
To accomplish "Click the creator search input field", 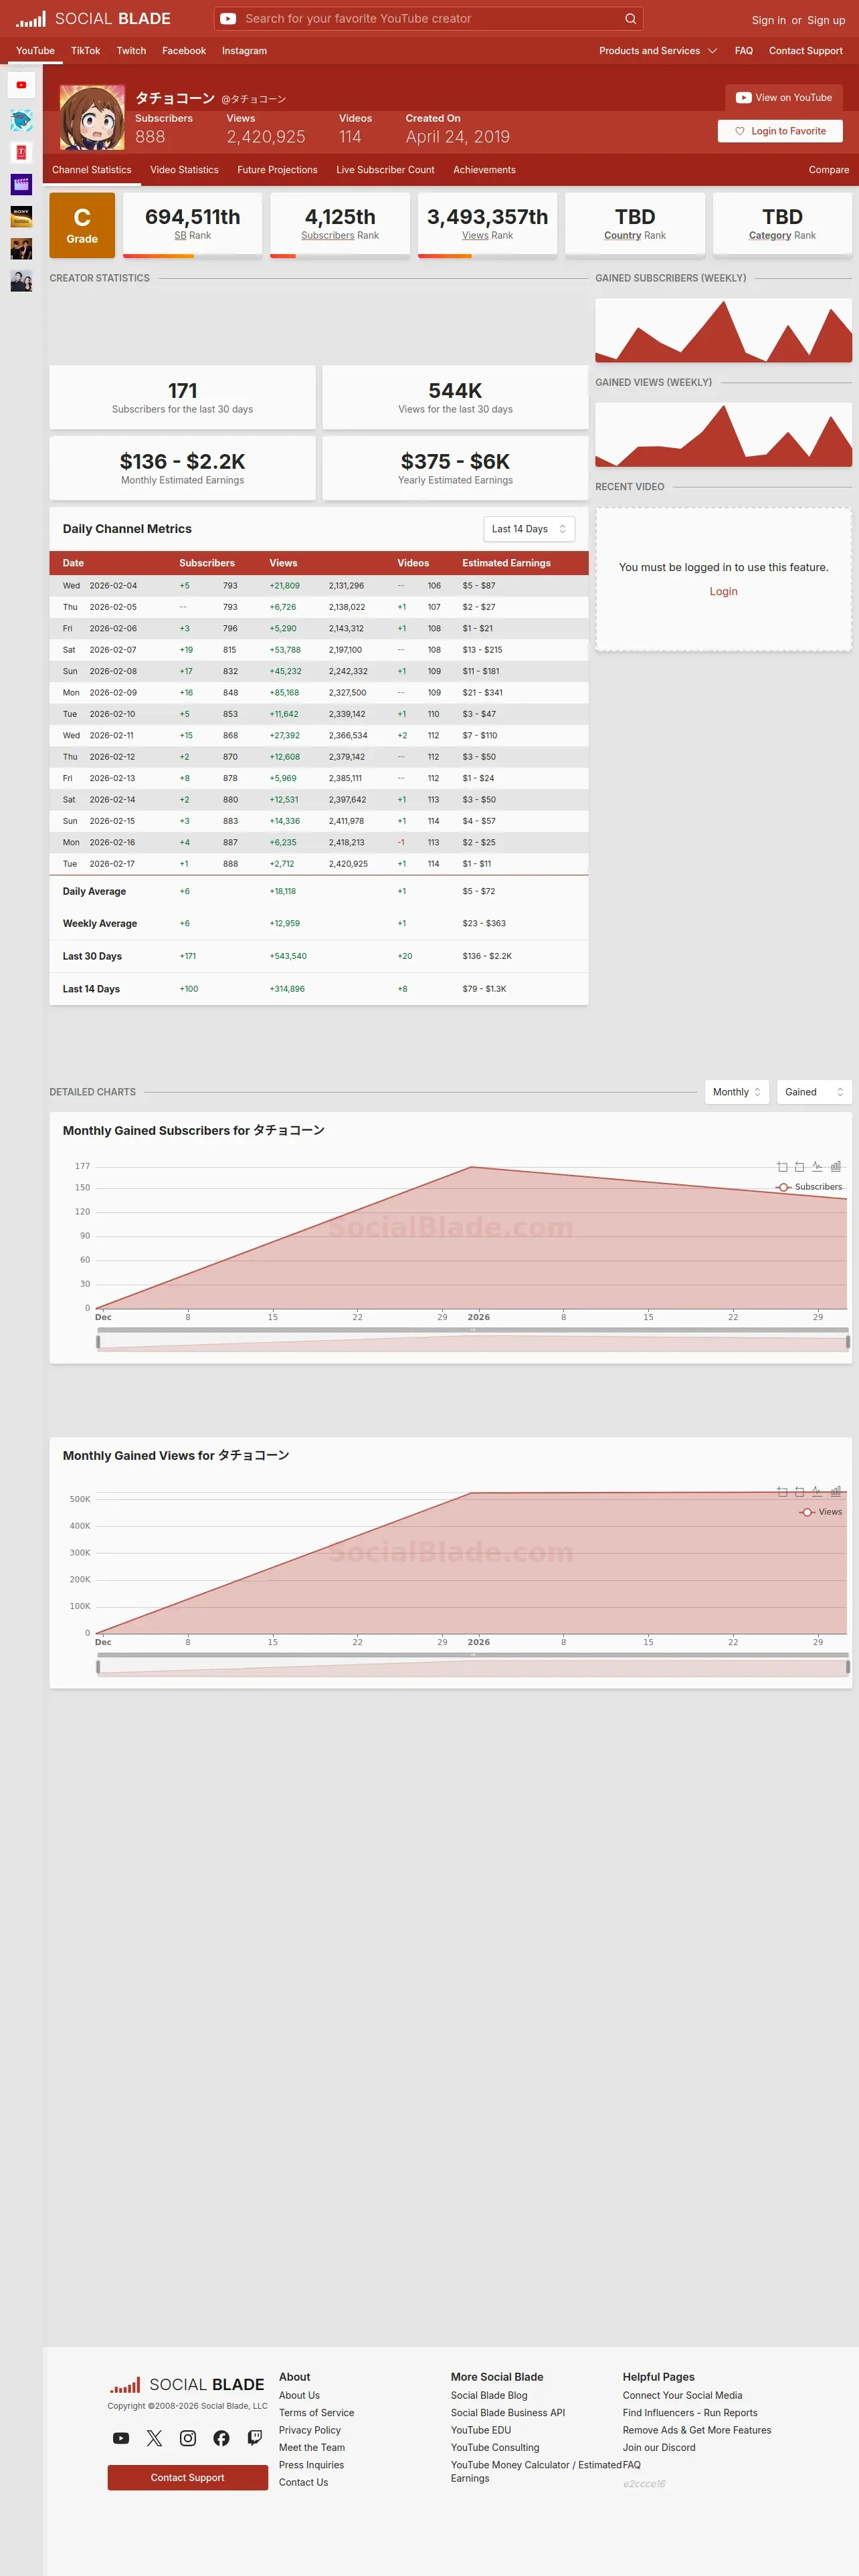I will click(x=429, y=19).
